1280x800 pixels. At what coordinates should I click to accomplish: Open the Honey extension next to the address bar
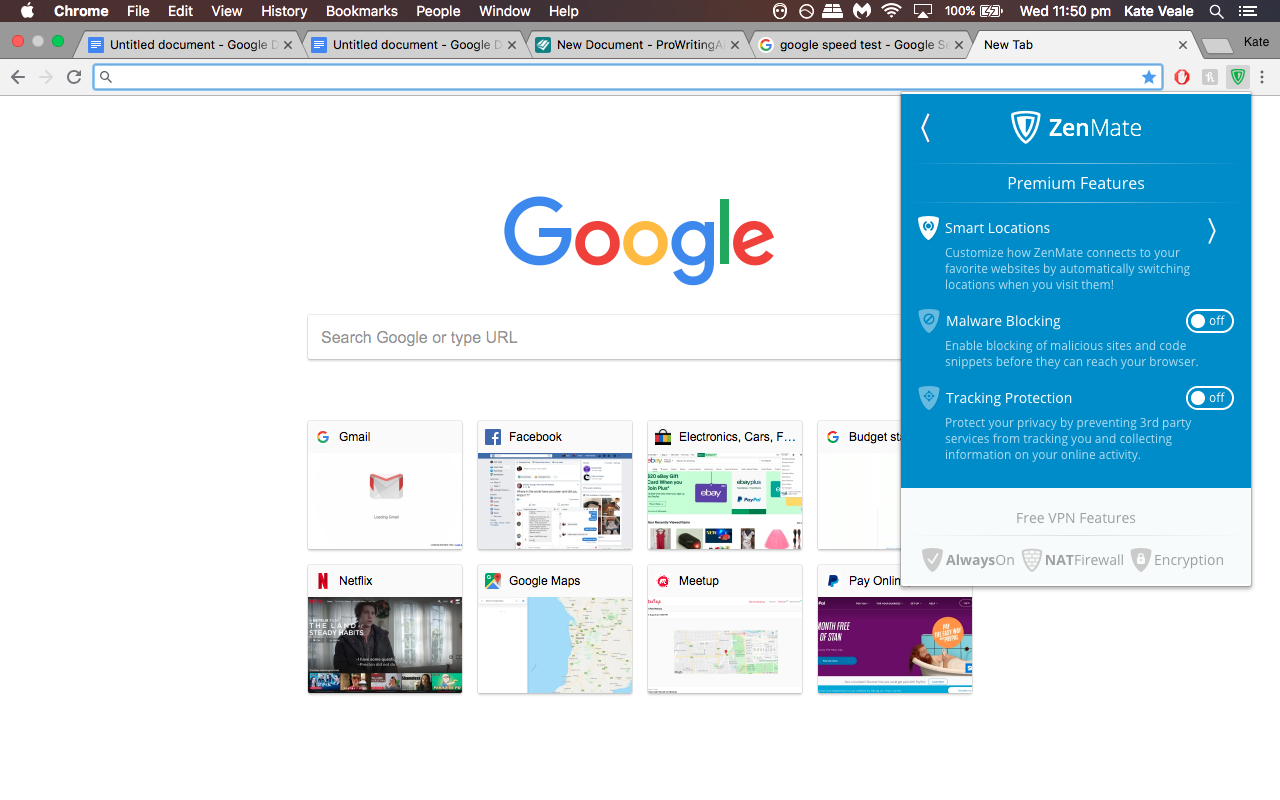[1209, 76]
